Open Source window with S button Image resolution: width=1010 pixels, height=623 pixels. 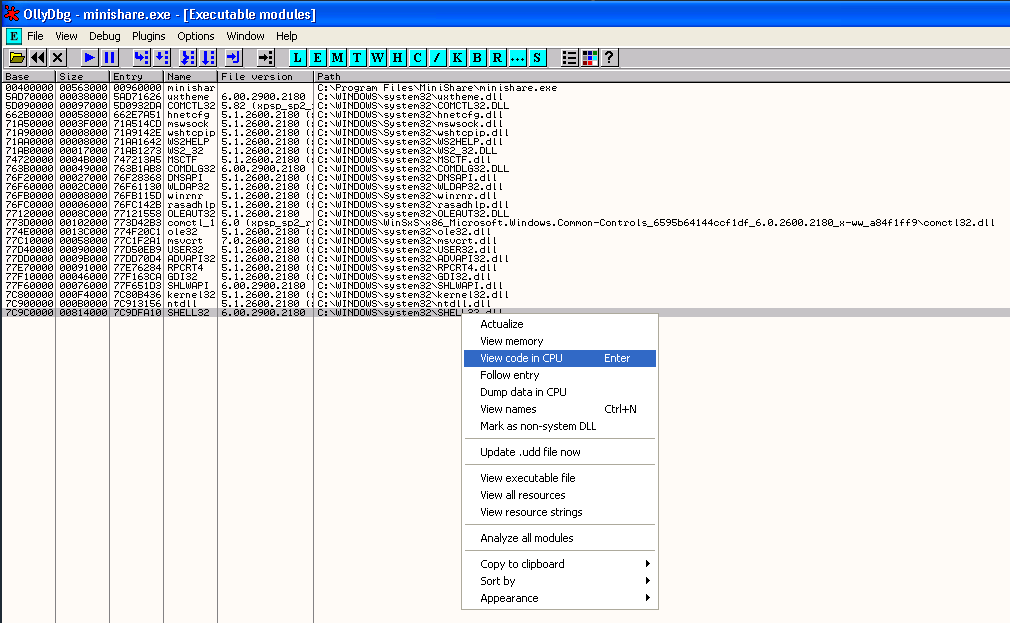pos(537,58)
